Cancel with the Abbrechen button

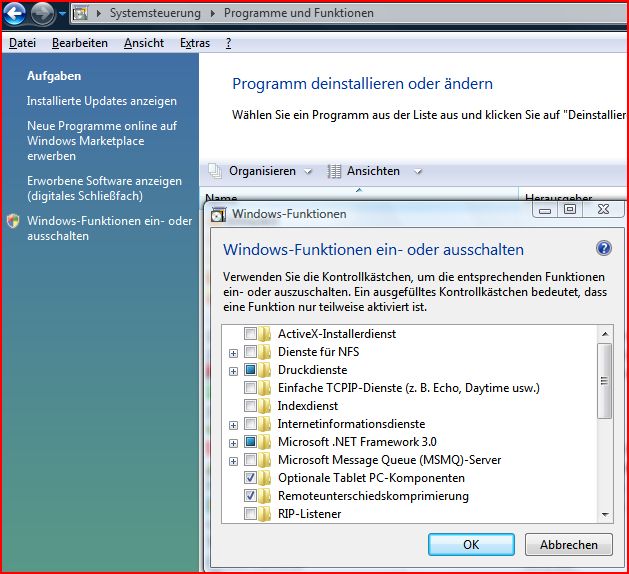pyautogui.click(x=568, y=544)
